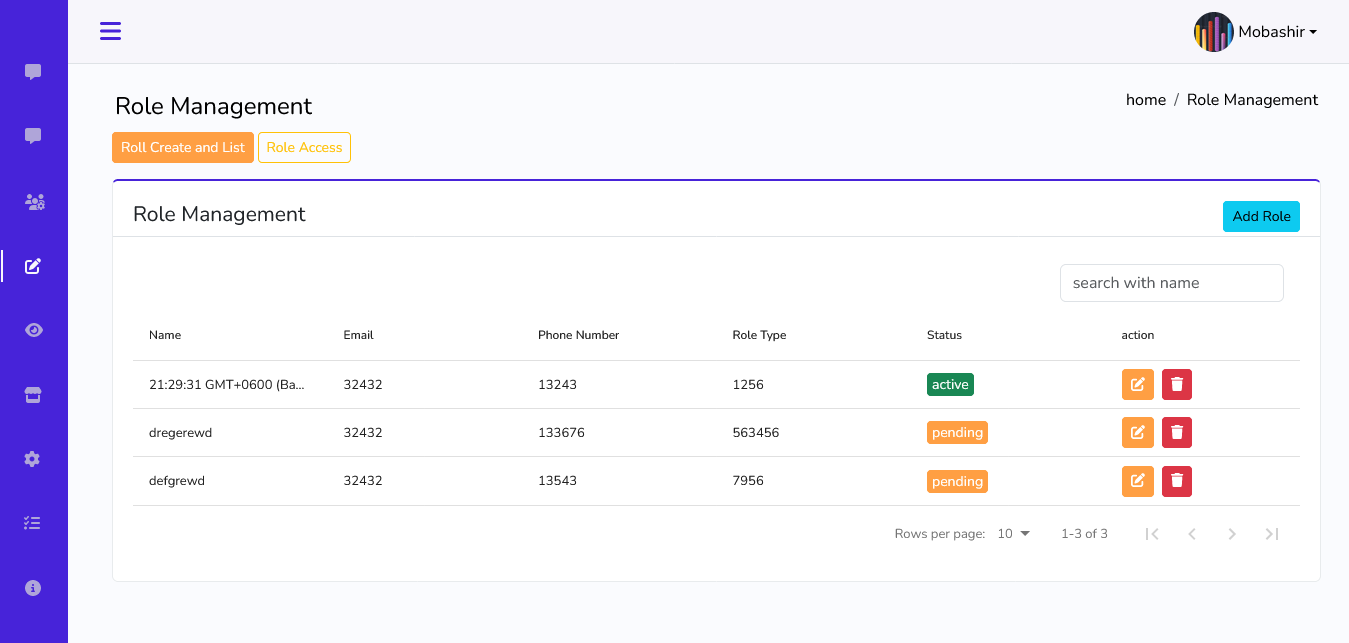The height and width of the screenshot is (643, 1349).
Task: Open the Mobashir user dropdown
Action: click(1256, 32)
